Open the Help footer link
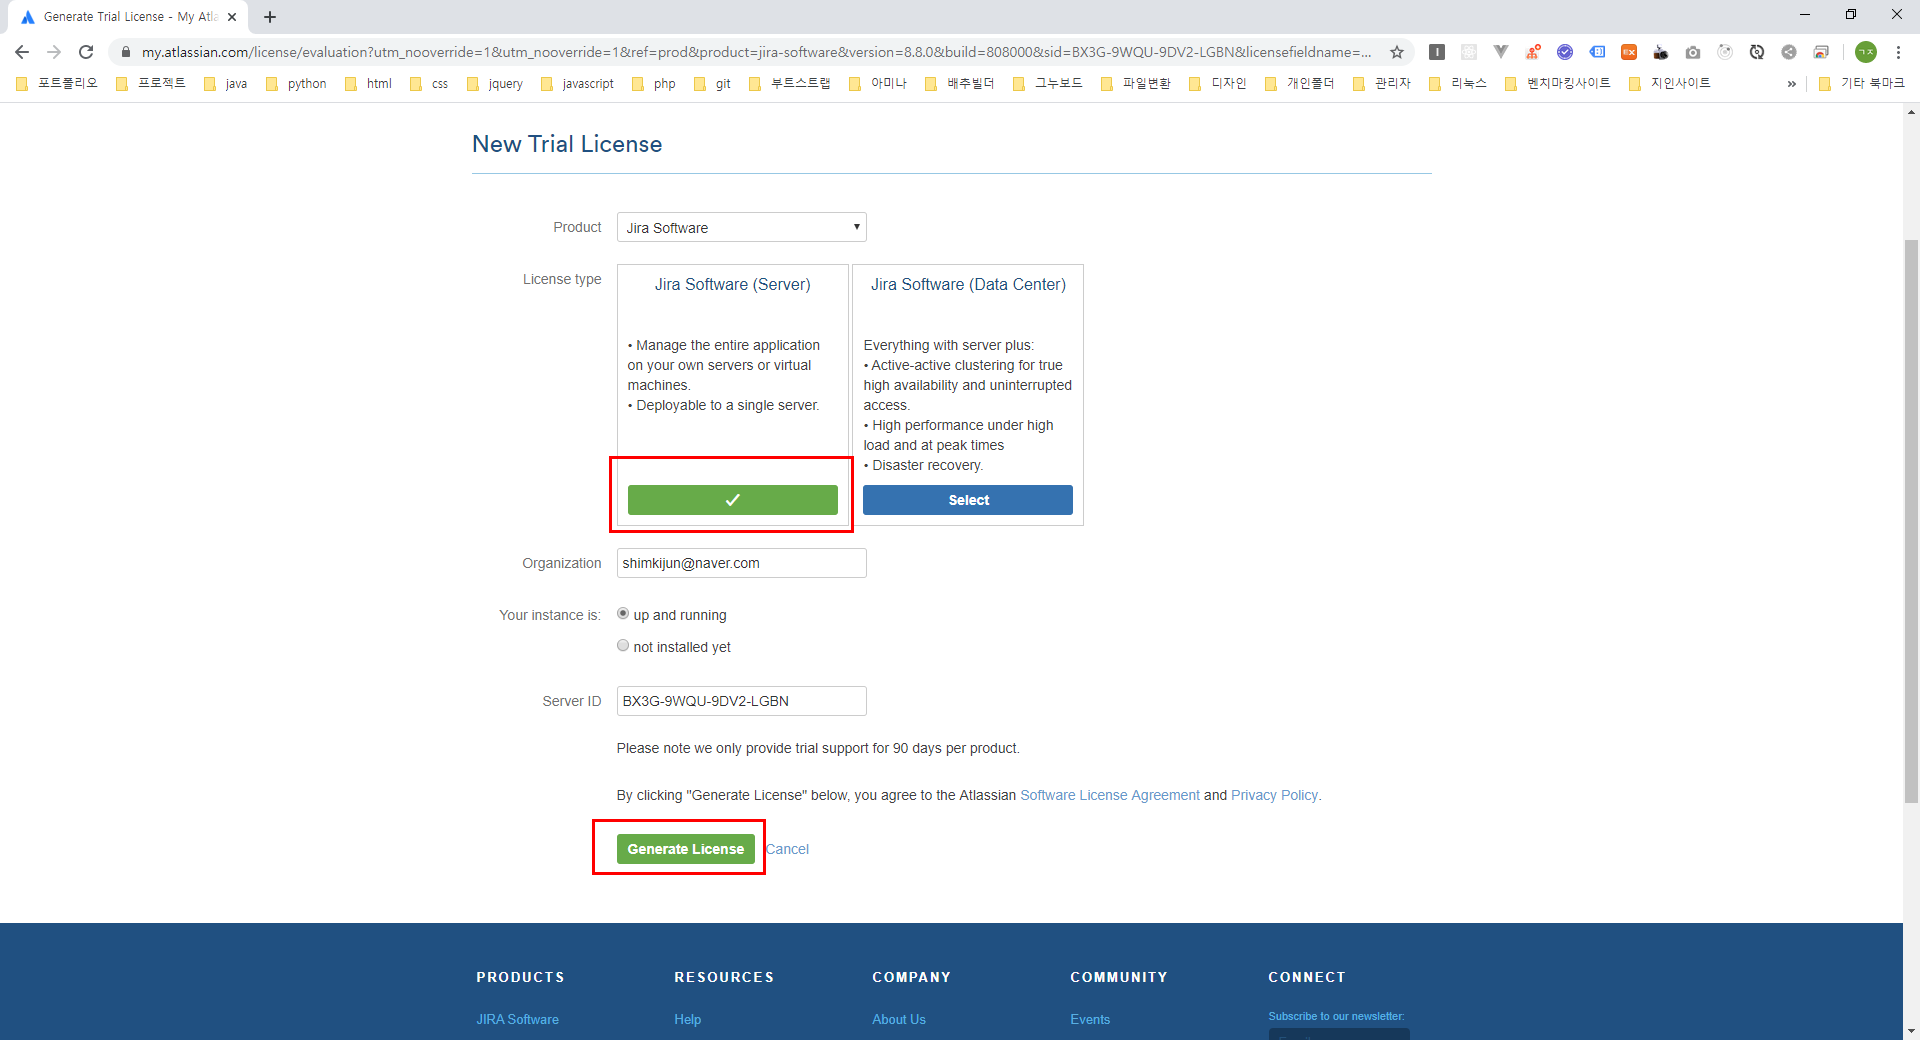 [x=687, y=1019]
